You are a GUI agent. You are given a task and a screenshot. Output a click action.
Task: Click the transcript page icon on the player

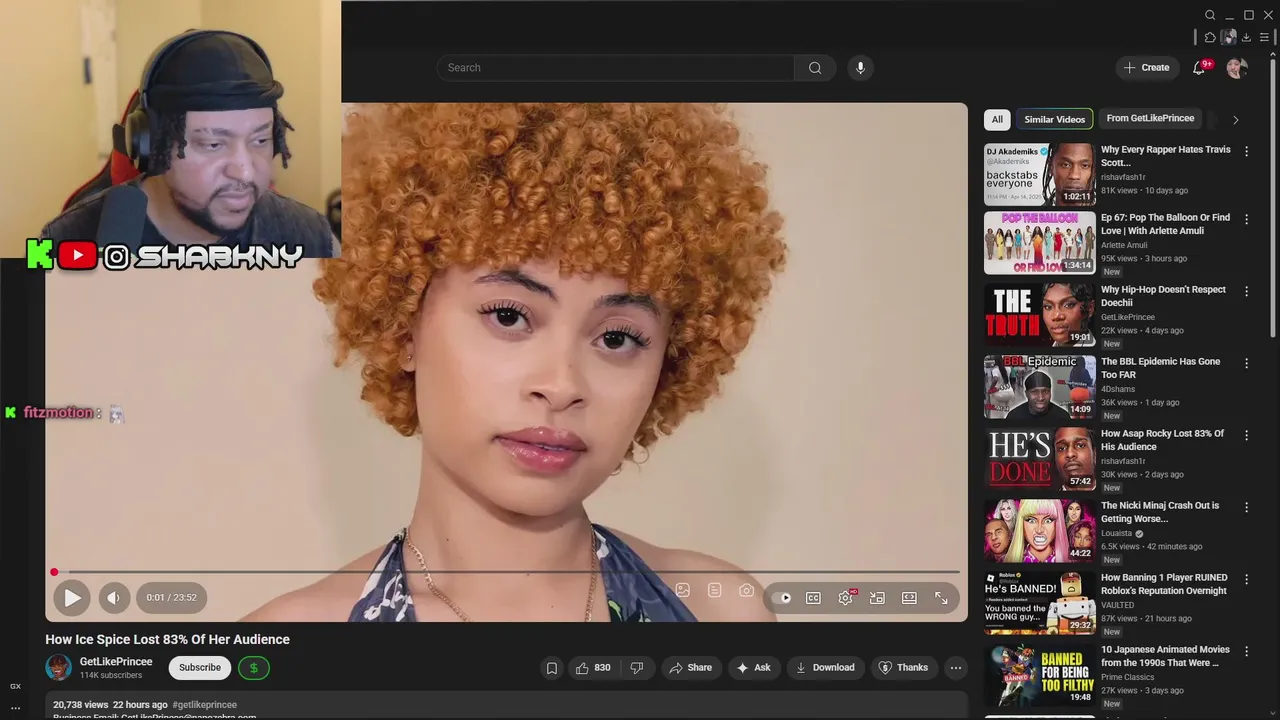coord(714,591)
